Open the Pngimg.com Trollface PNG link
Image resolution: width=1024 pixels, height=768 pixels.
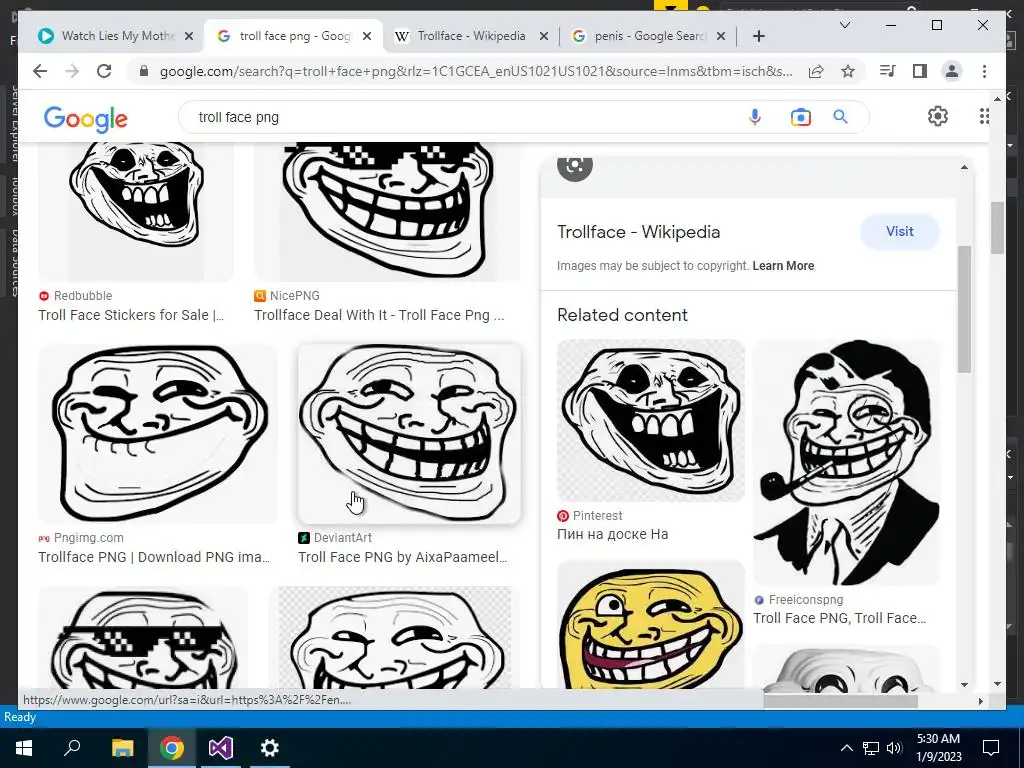(153, 557)
